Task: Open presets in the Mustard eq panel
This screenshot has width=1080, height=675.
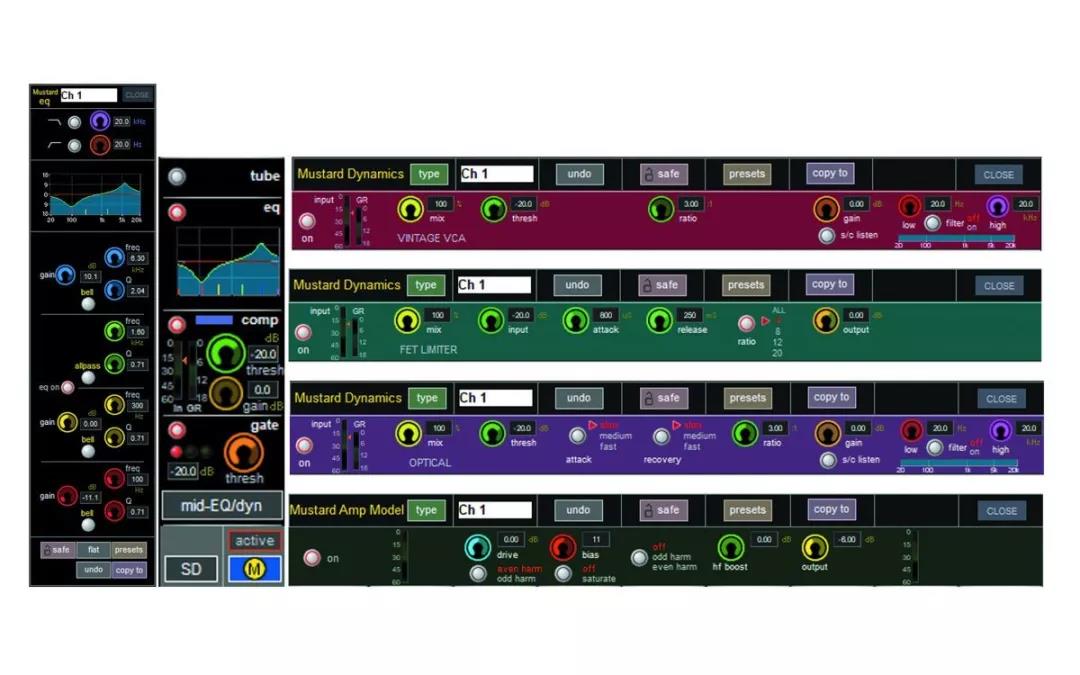Action: coord(129,550)
